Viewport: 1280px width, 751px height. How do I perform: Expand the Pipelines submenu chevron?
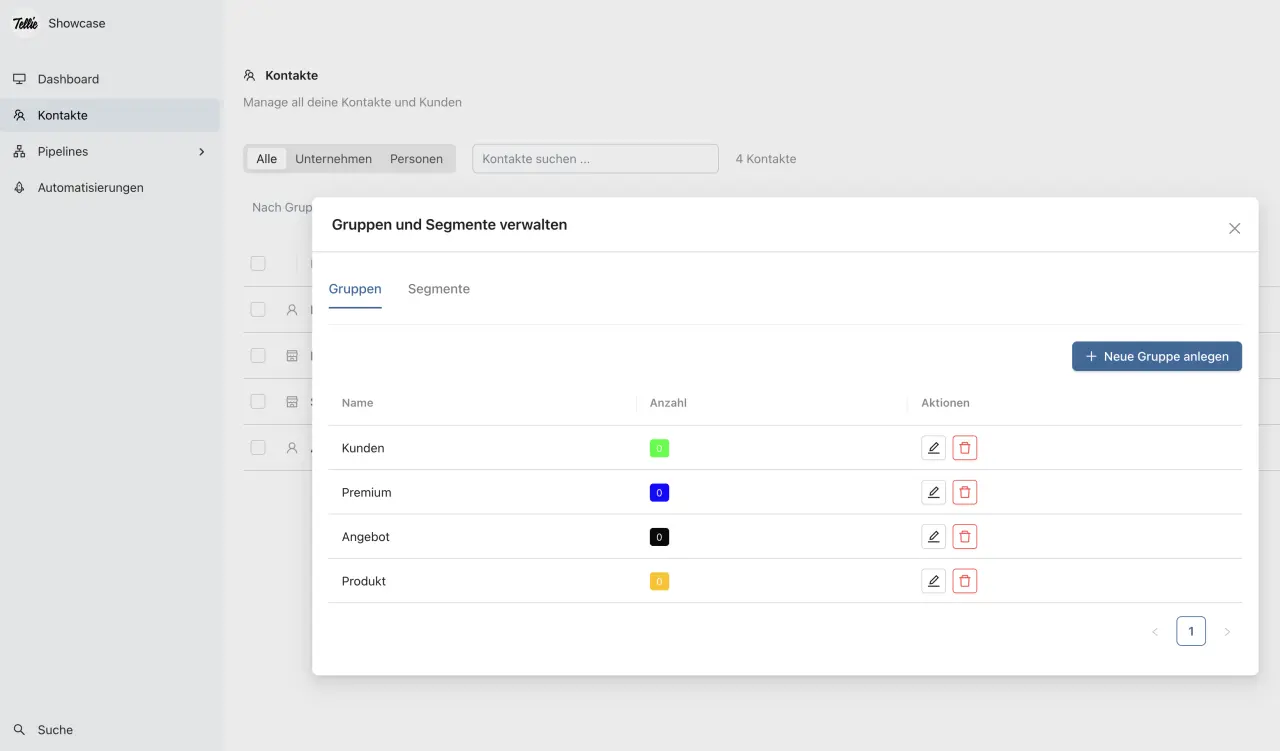(201, 152)
